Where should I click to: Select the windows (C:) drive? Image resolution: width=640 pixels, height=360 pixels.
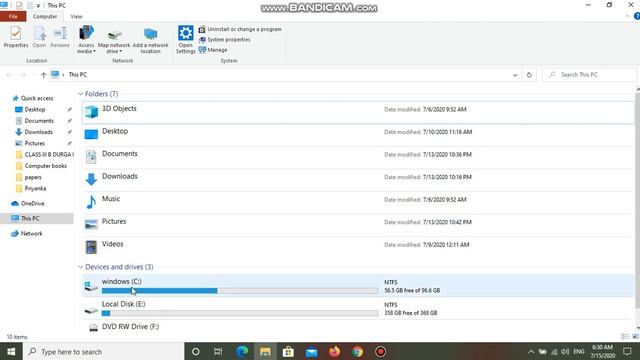358,286
